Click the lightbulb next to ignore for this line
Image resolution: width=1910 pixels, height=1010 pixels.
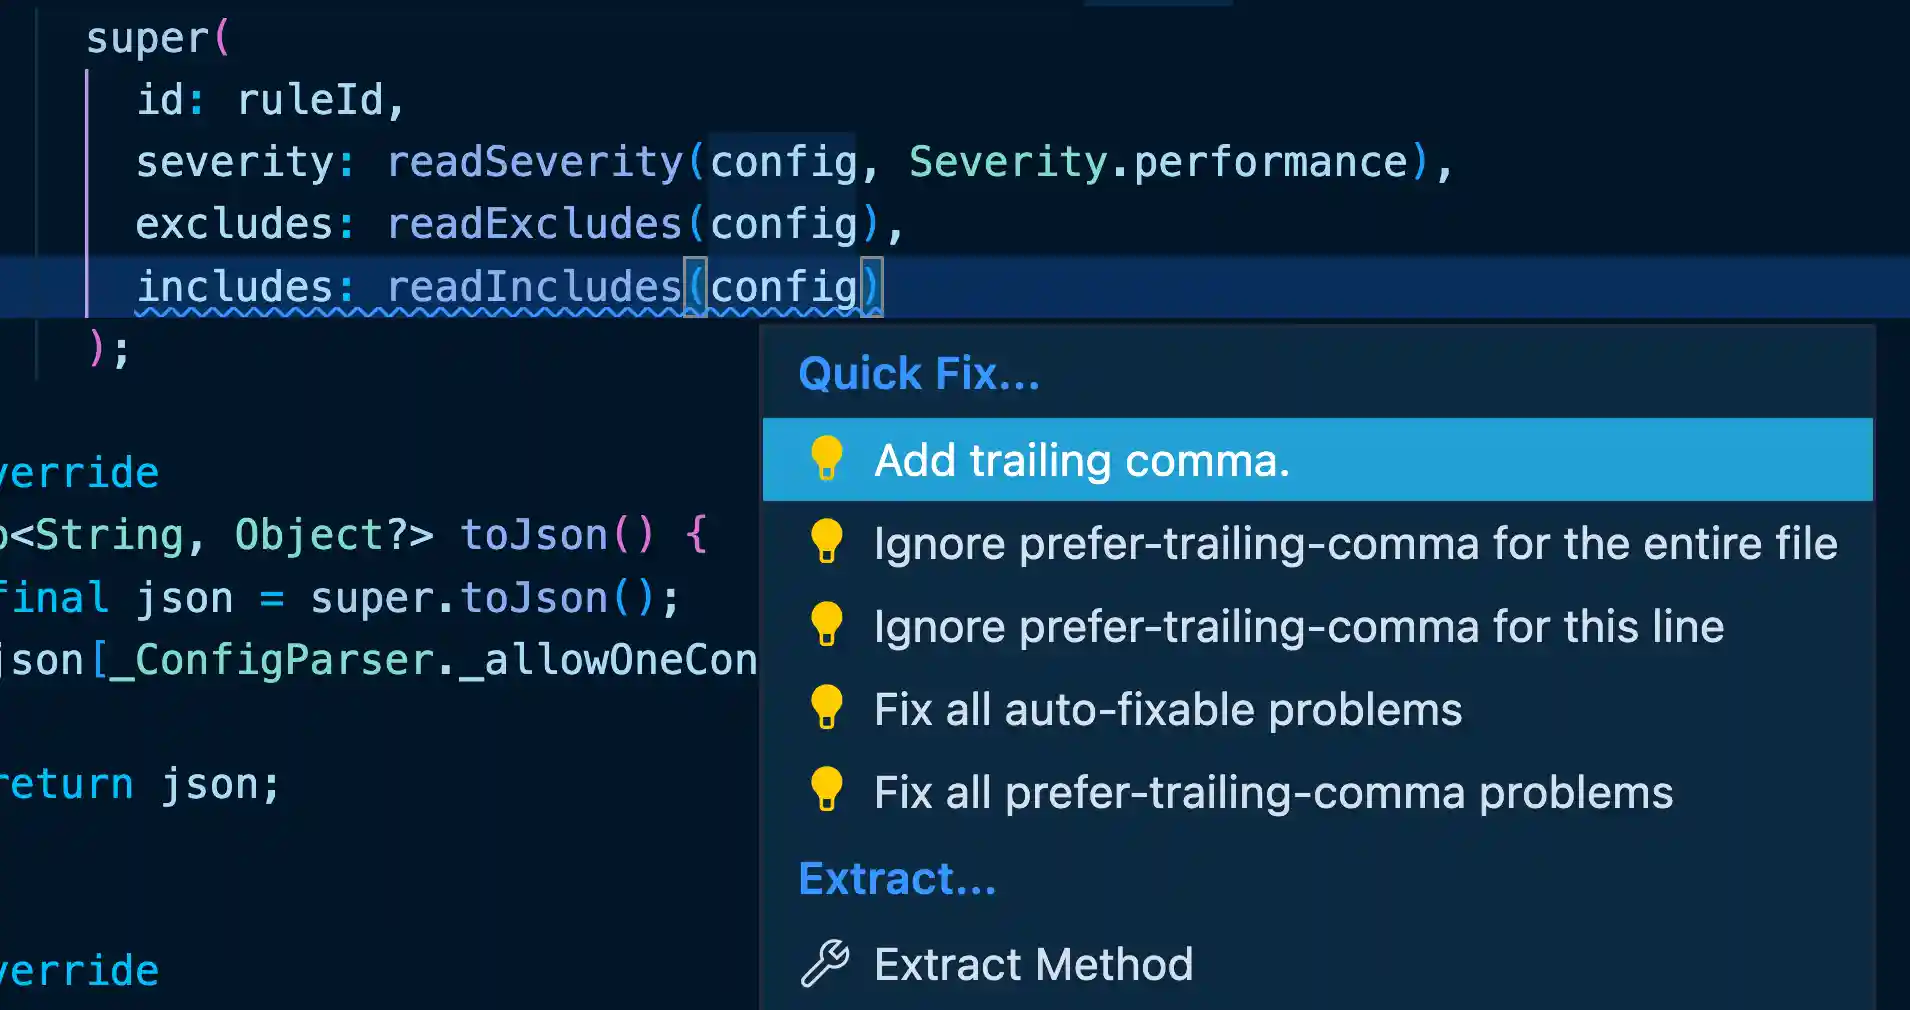coord(827,625)
